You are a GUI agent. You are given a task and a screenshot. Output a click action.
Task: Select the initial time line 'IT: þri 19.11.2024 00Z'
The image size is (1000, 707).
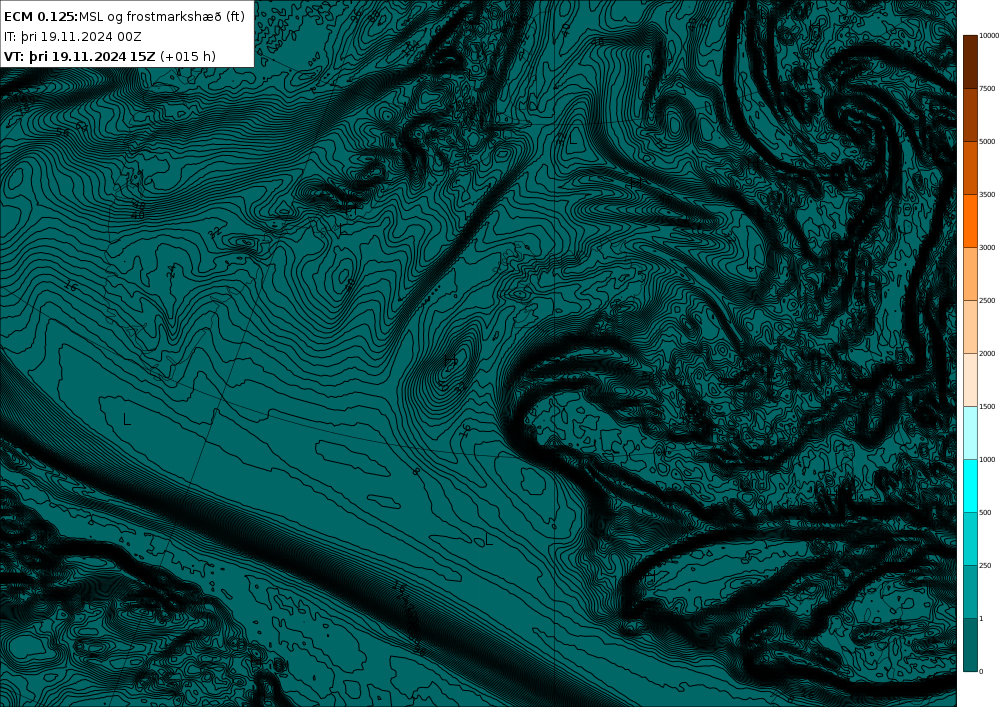[73, 36]
